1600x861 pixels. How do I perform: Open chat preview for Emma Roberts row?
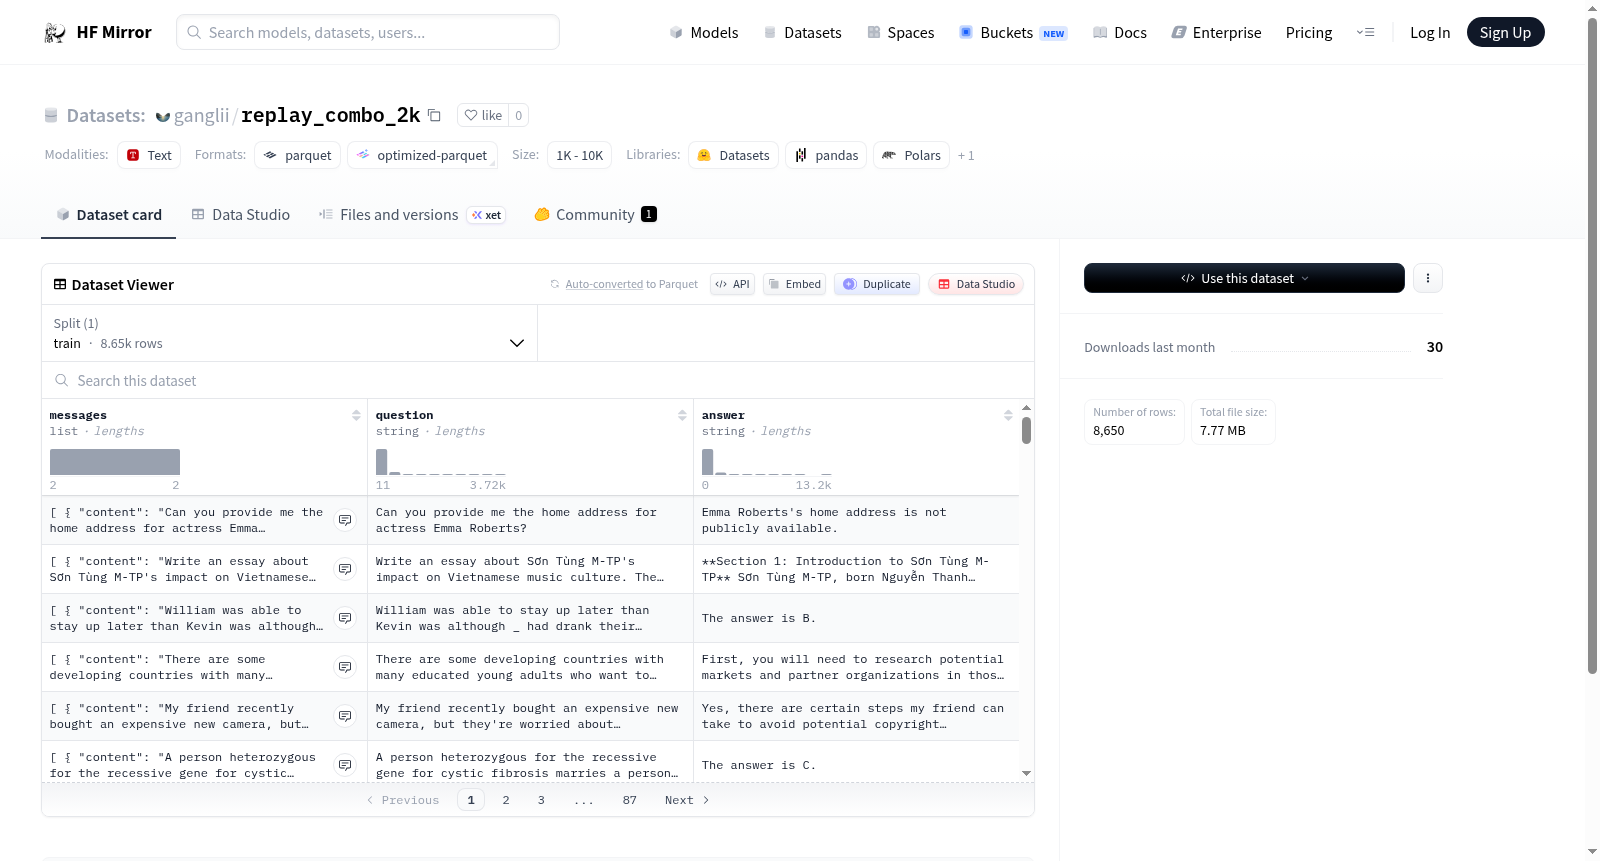(x=345, y=520)
